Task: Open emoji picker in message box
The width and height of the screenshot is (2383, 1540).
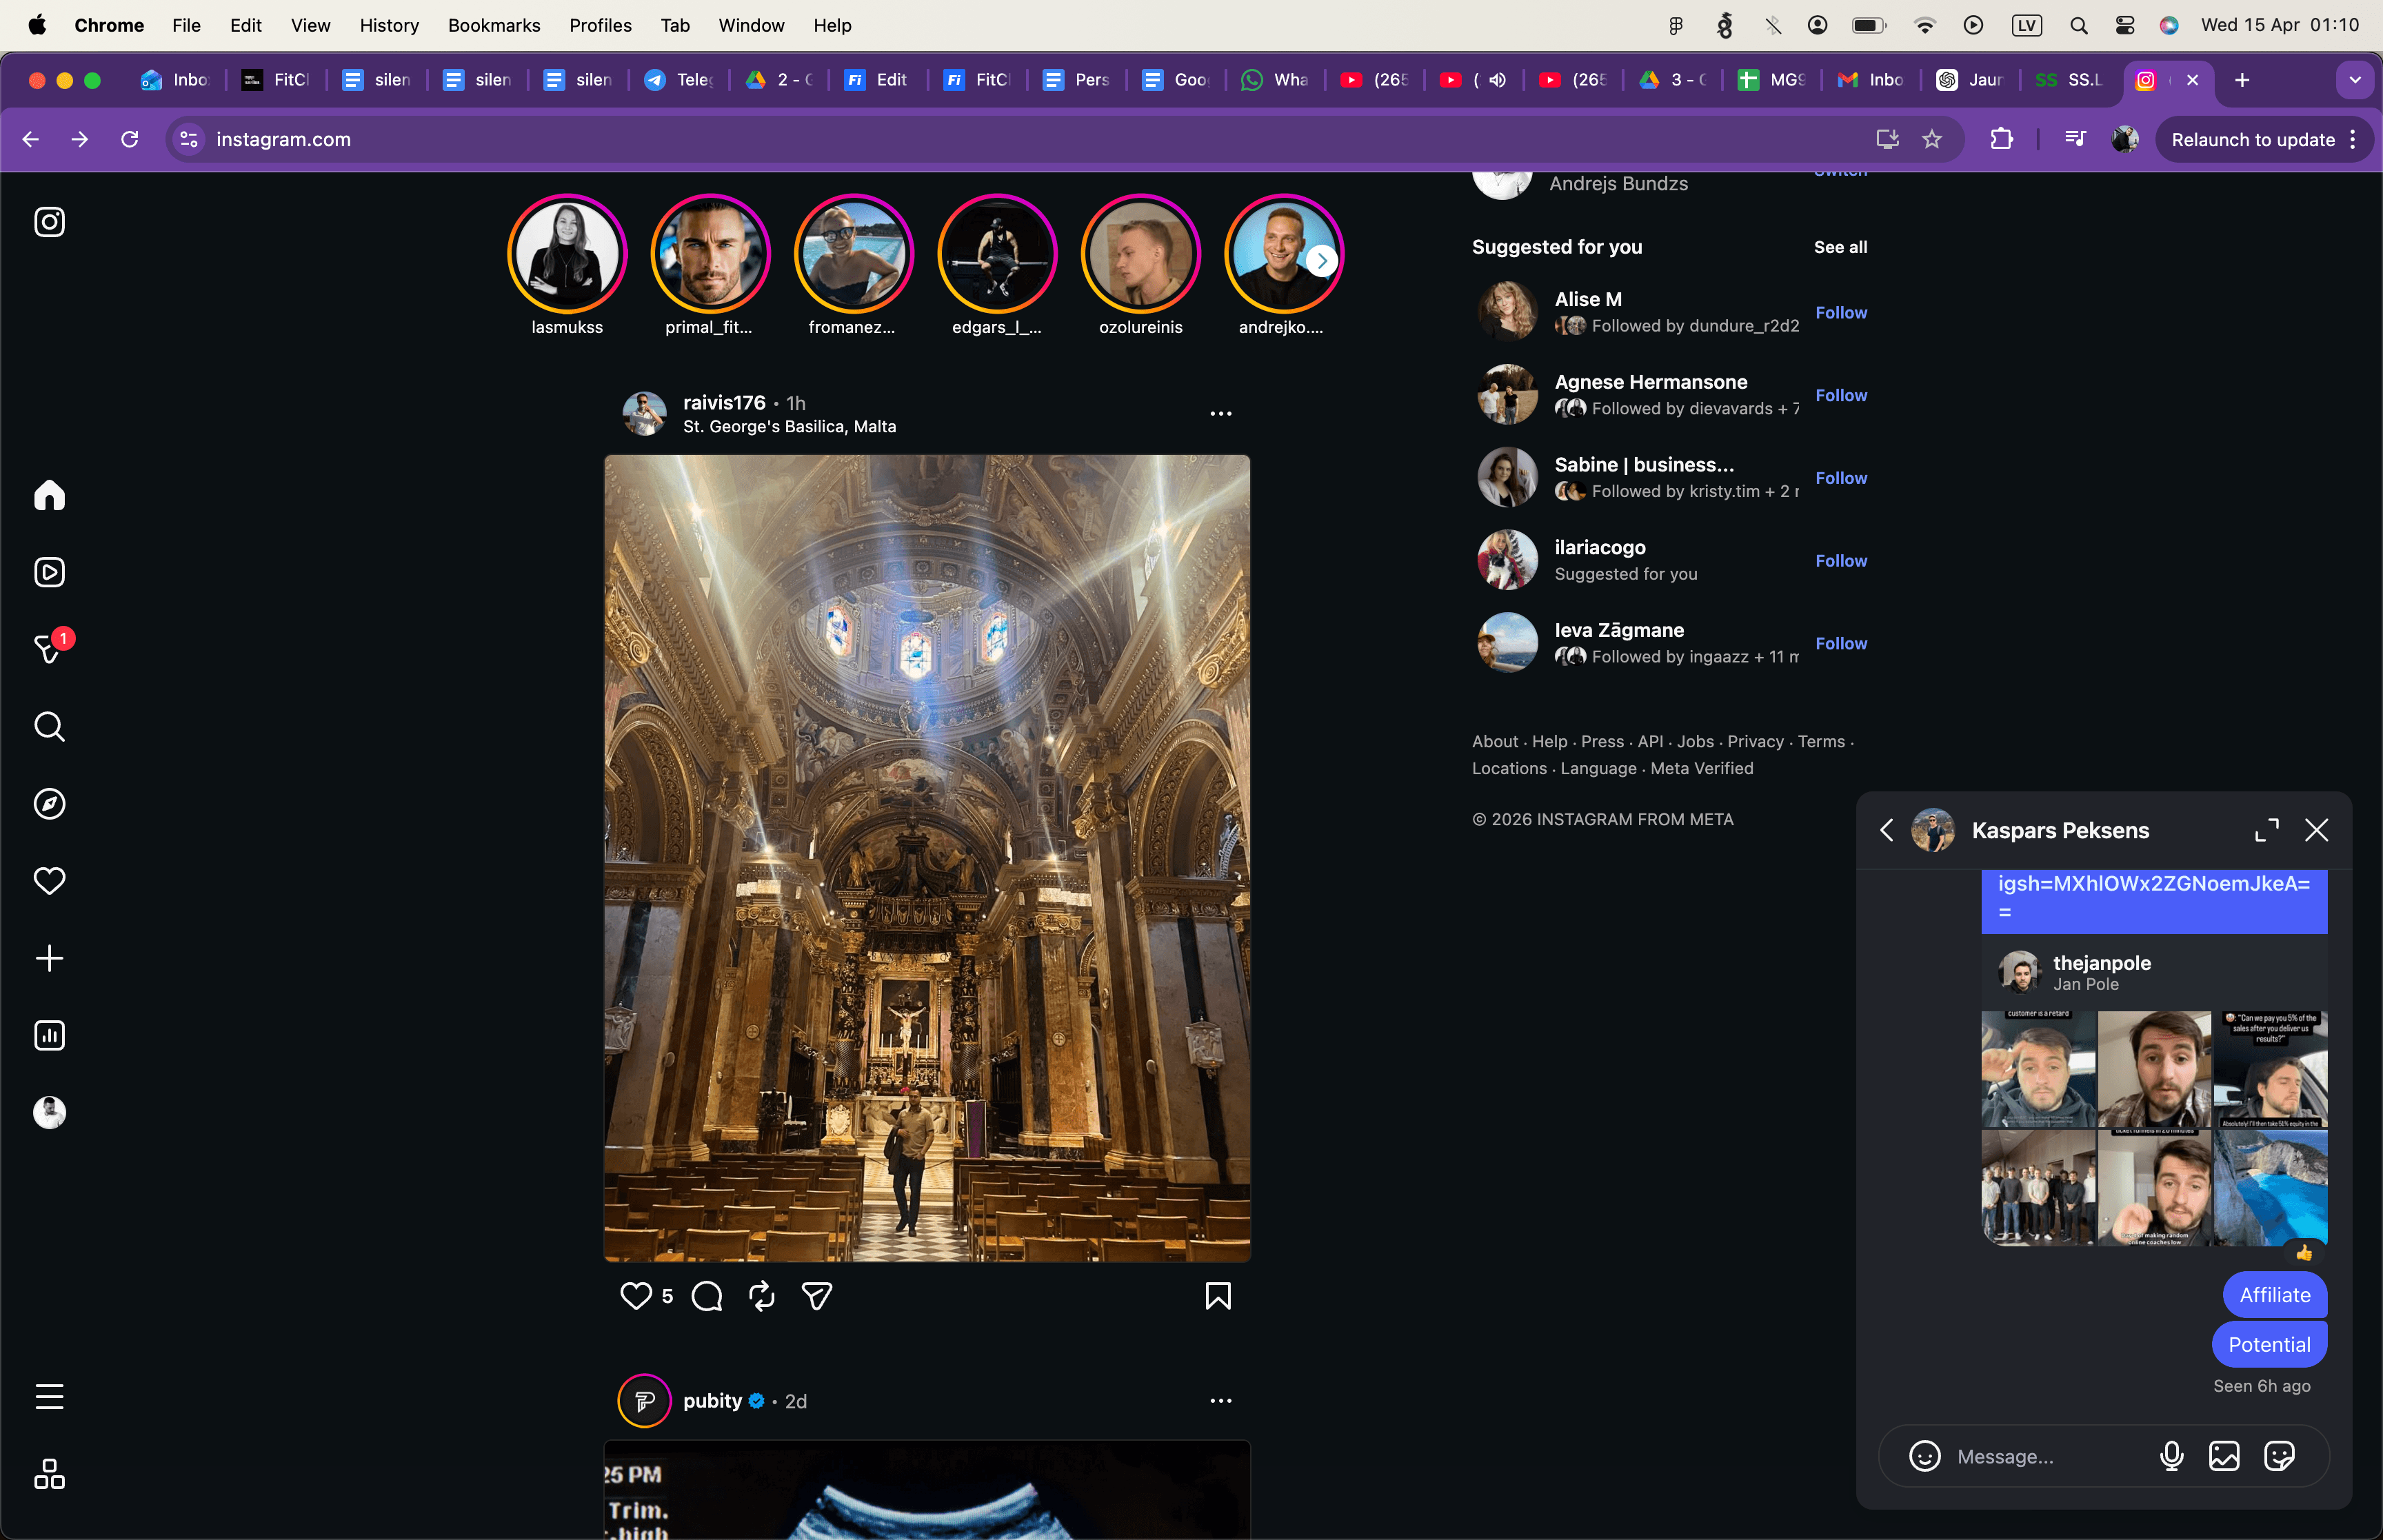Action: [x=1924, y=1456]
